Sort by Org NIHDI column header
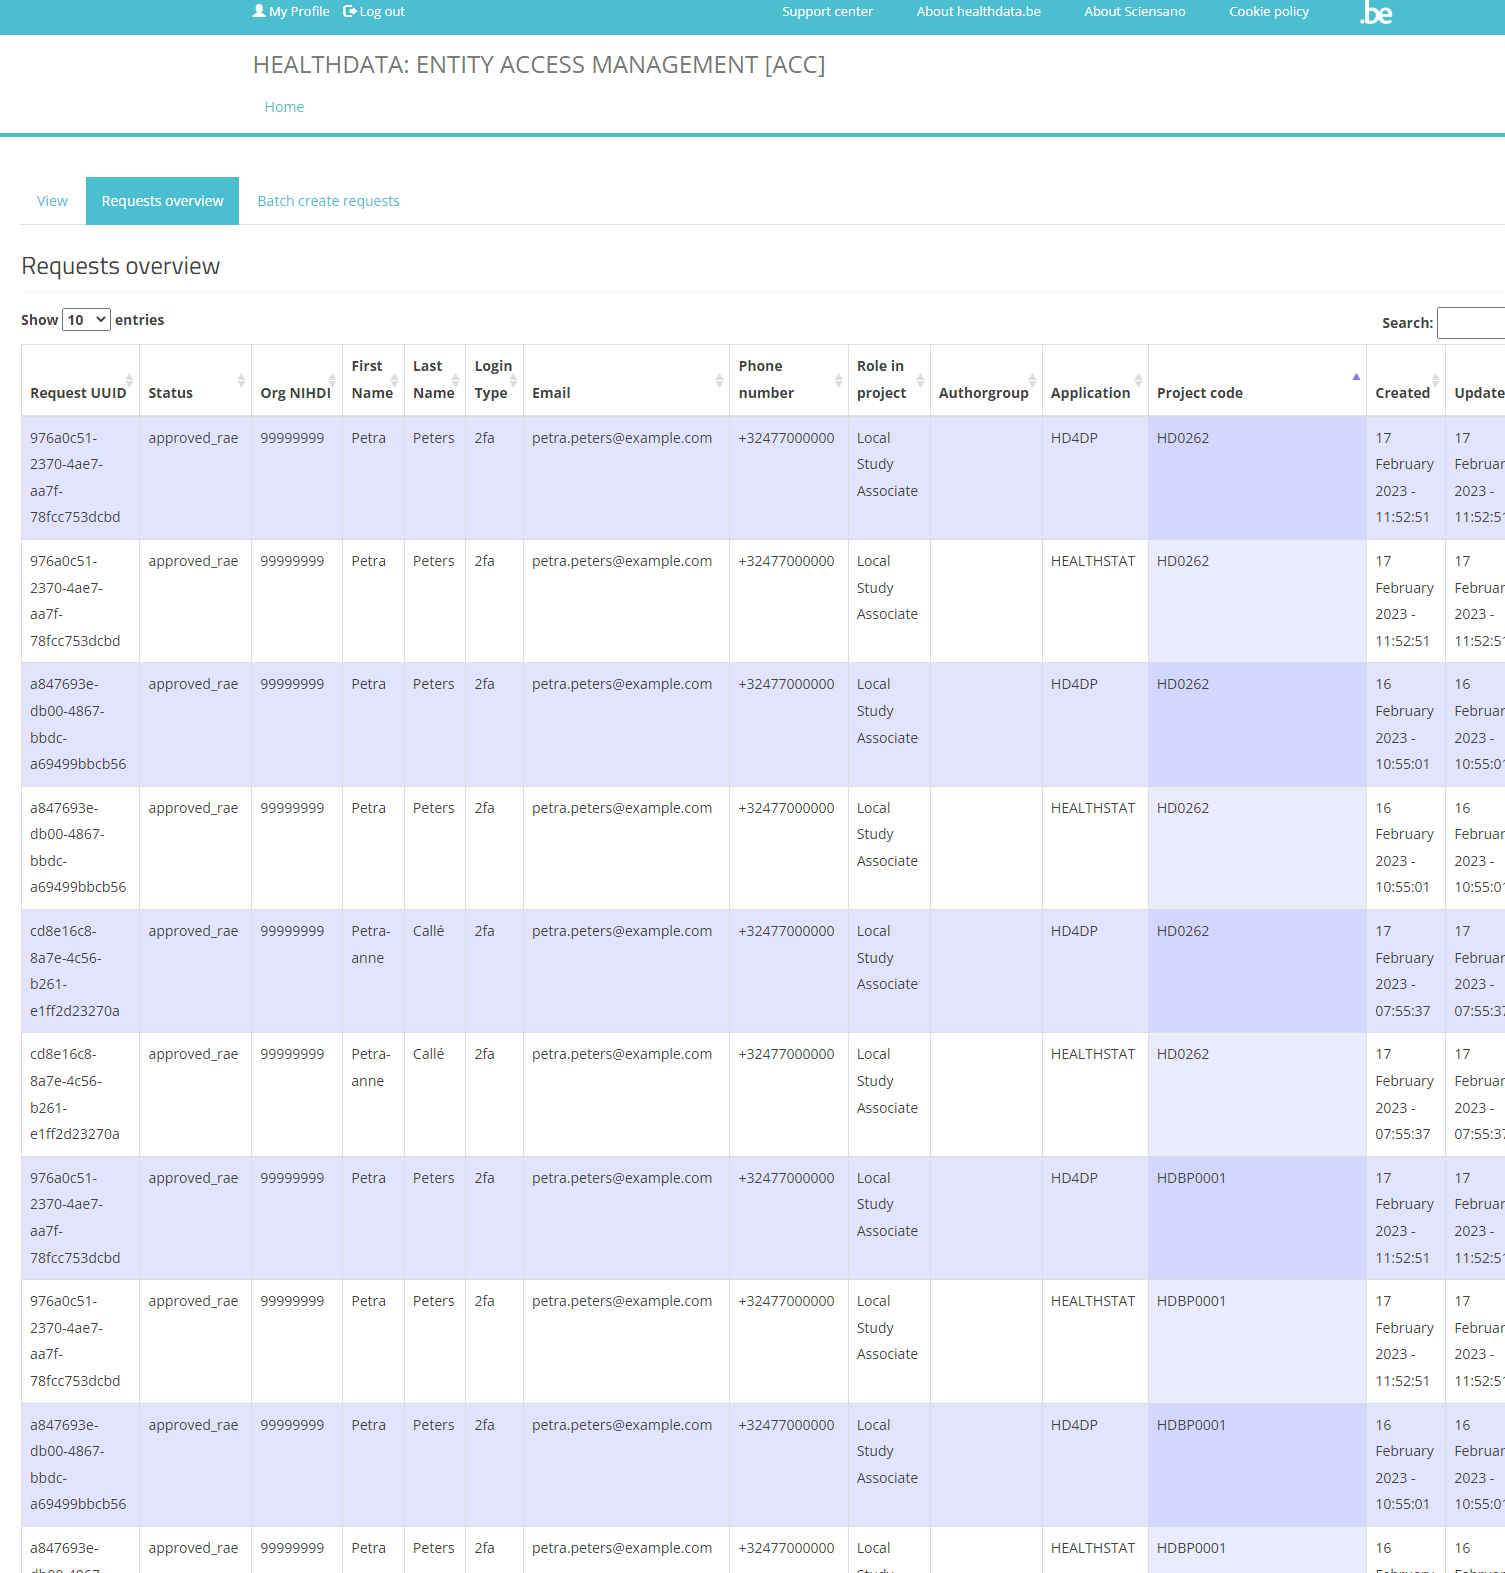Image resolution: width=1505 pixels, height=1573 pixels. point(295,393)
